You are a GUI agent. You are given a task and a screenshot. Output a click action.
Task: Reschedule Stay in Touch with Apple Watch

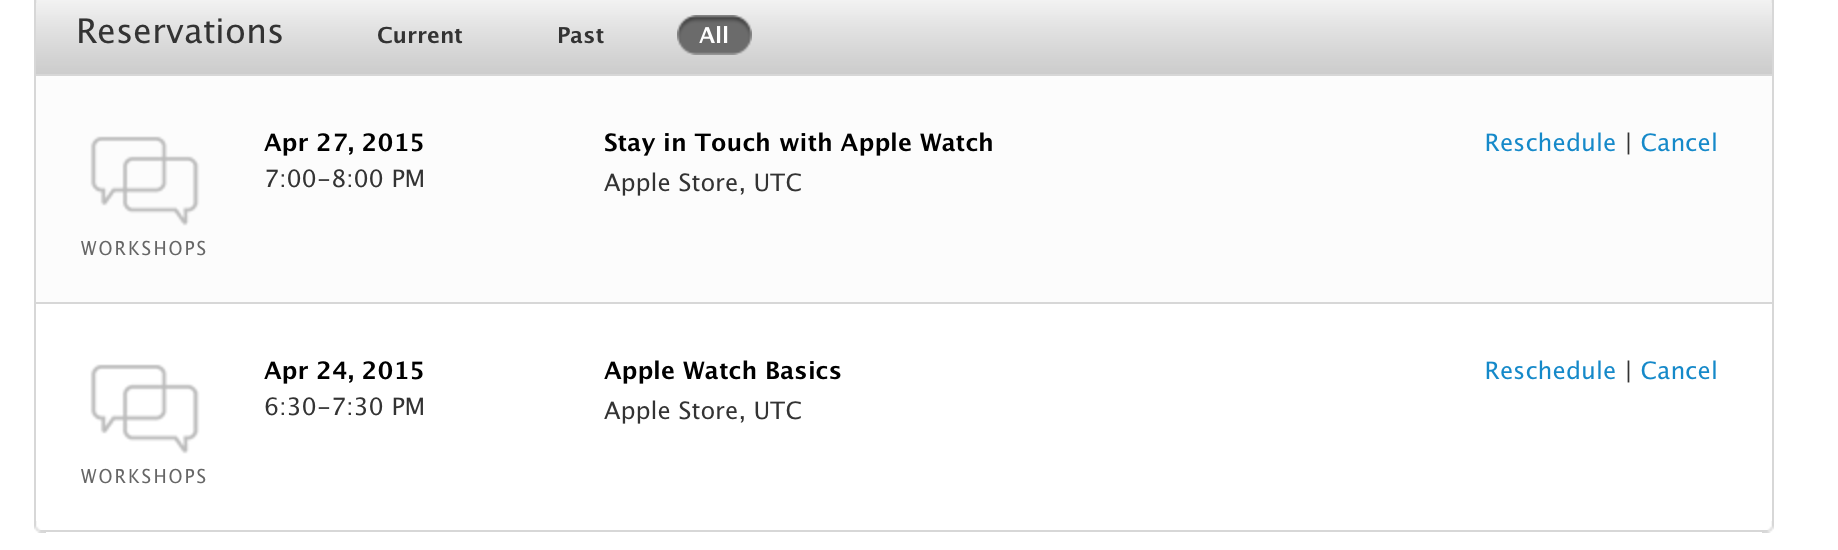click(1549, 143)
